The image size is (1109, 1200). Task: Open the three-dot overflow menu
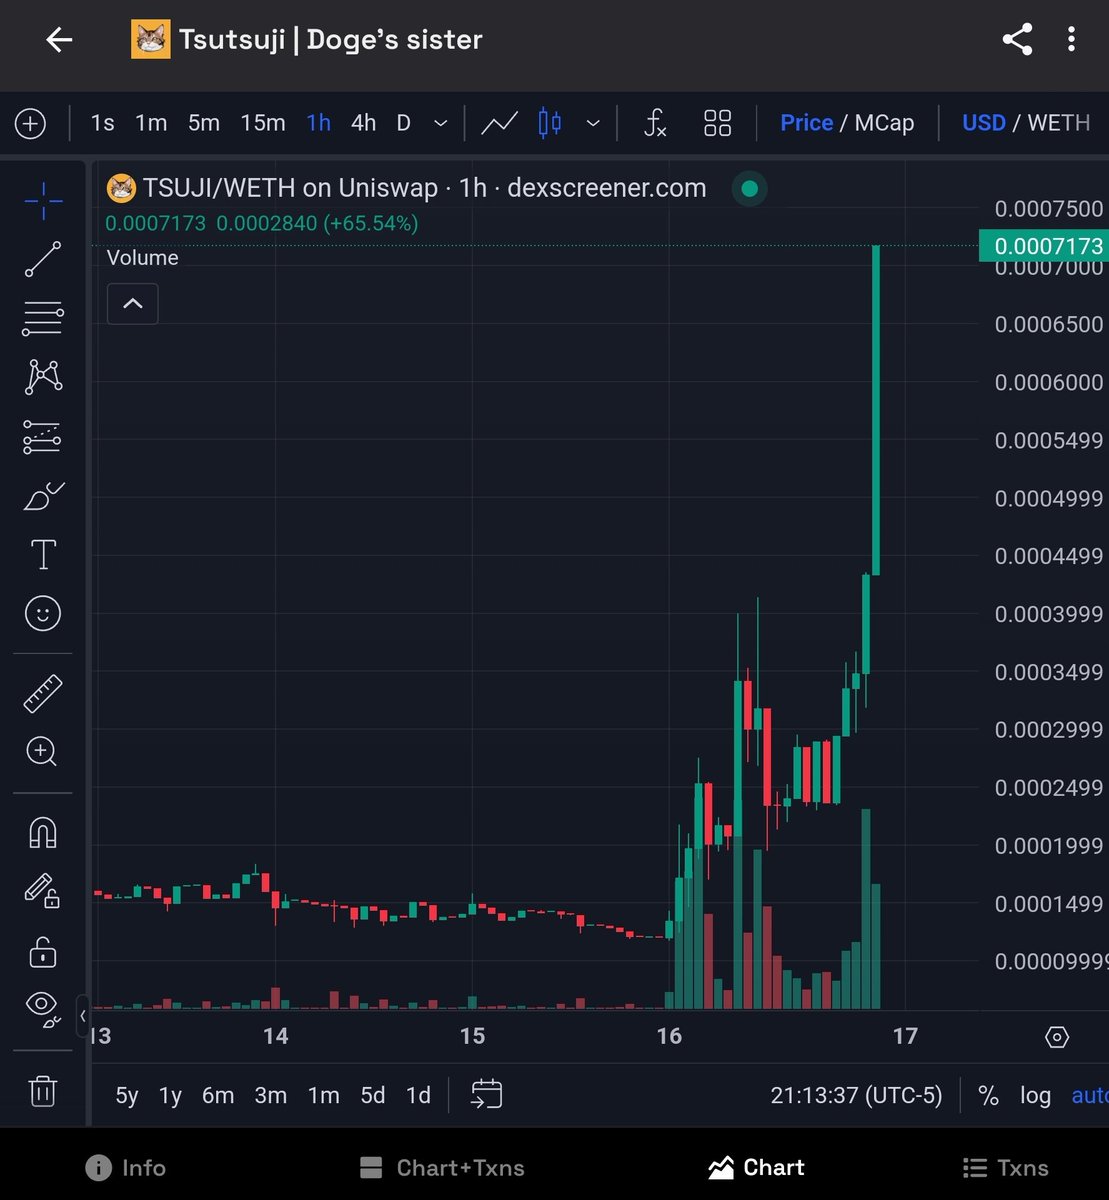(1072, 39)
